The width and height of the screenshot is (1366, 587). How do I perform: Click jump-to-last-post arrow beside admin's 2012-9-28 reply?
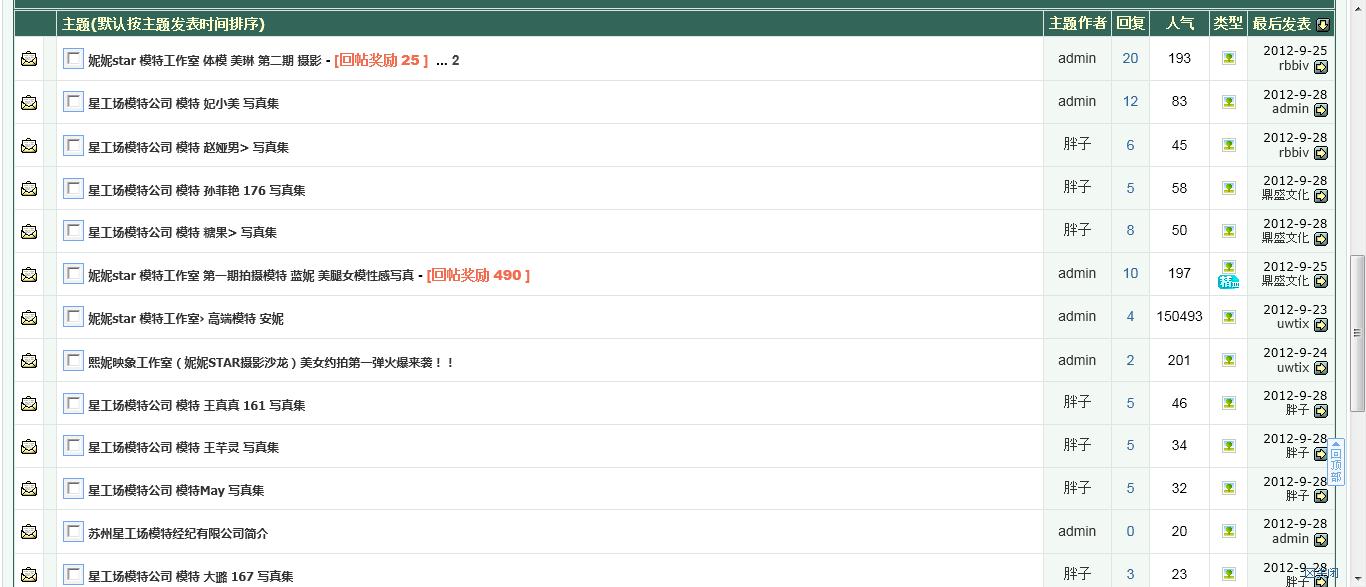click(x=1322, y=110)
